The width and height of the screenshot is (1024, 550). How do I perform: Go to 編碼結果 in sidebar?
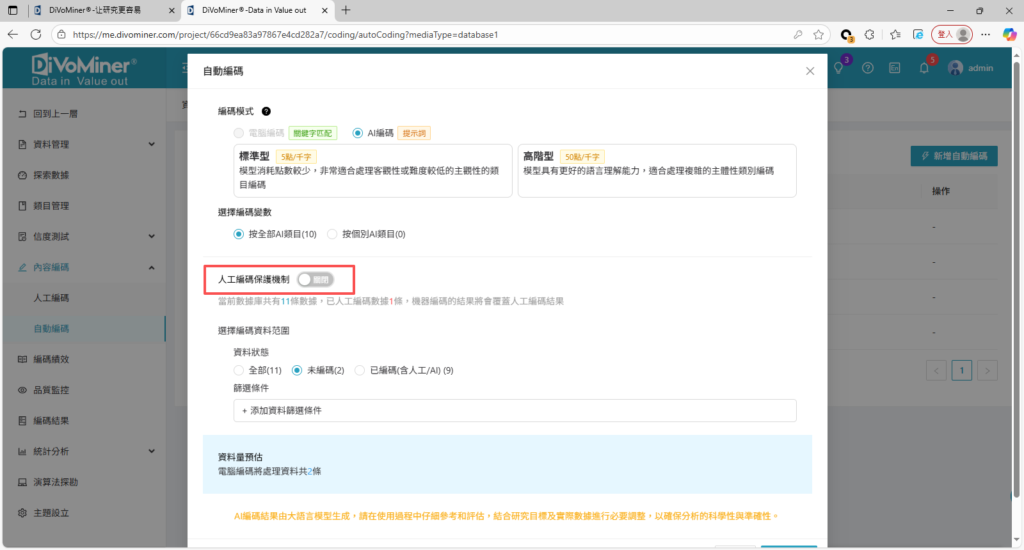point(51,420)
